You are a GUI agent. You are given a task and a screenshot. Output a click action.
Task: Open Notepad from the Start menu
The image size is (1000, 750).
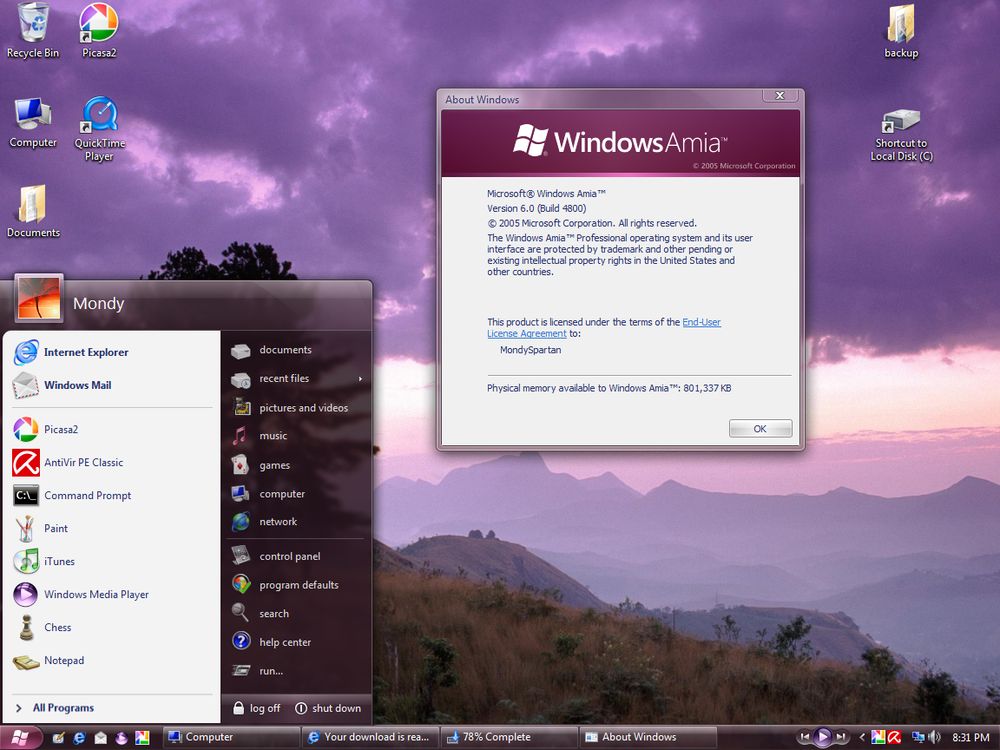tap(112, 661)
